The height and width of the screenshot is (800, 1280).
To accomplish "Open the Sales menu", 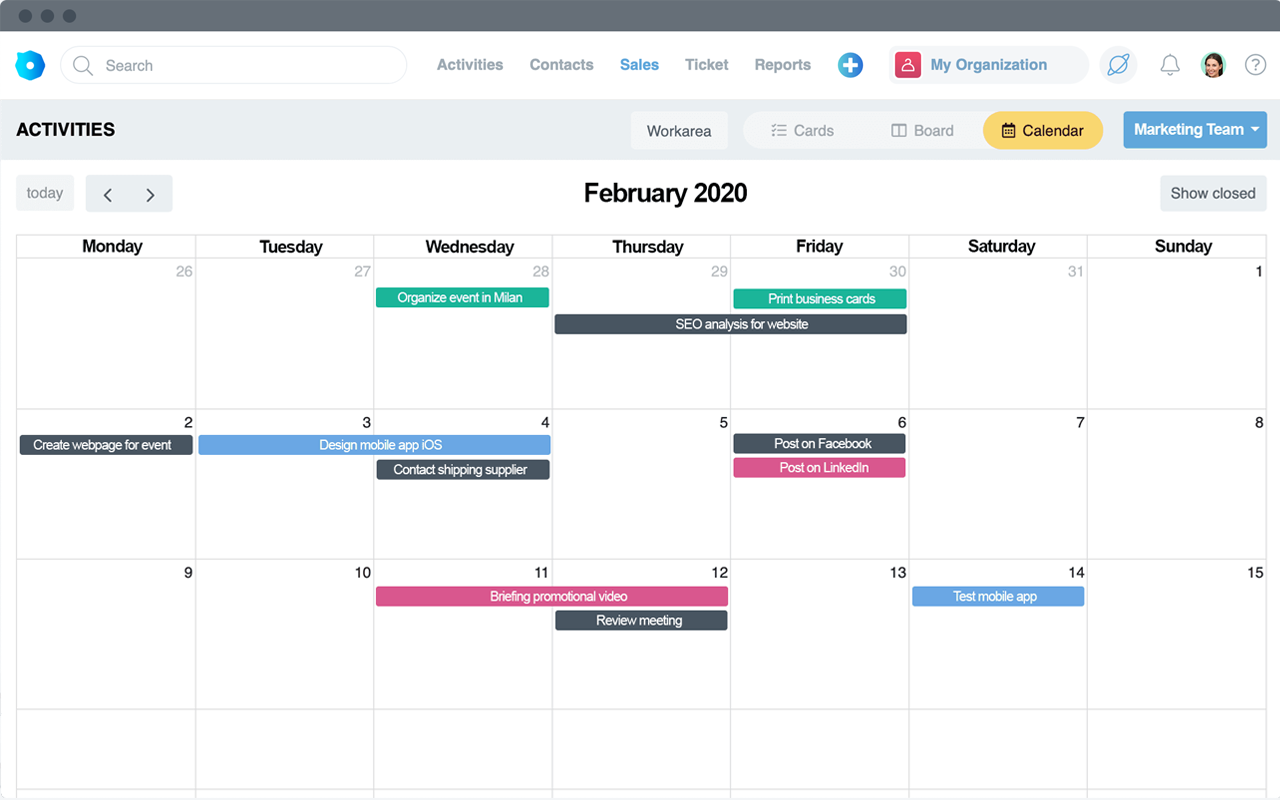I will coord(639,65).
